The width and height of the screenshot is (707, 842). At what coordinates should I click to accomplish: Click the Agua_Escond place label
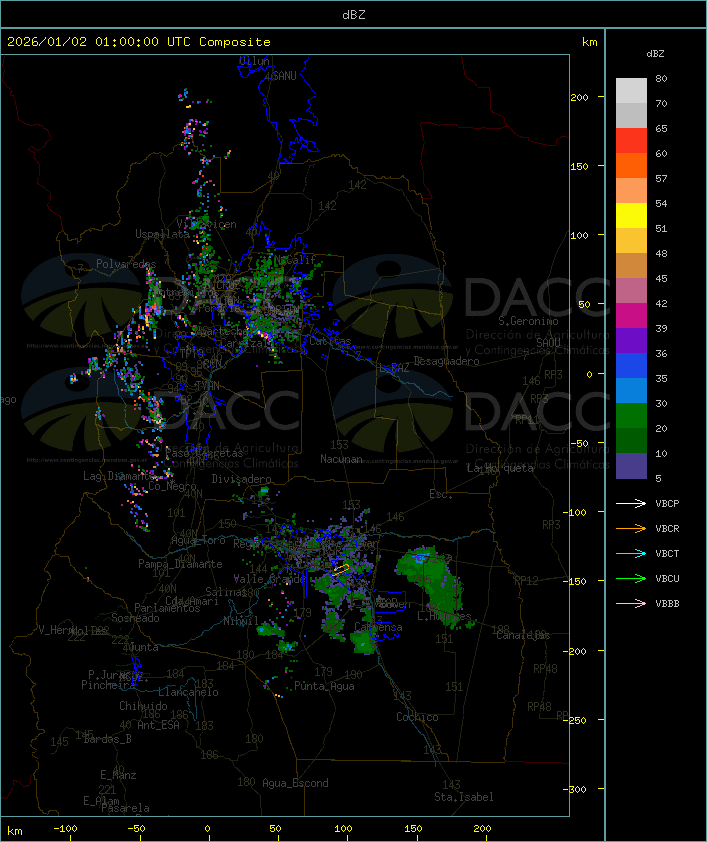(x=295, y=783)
